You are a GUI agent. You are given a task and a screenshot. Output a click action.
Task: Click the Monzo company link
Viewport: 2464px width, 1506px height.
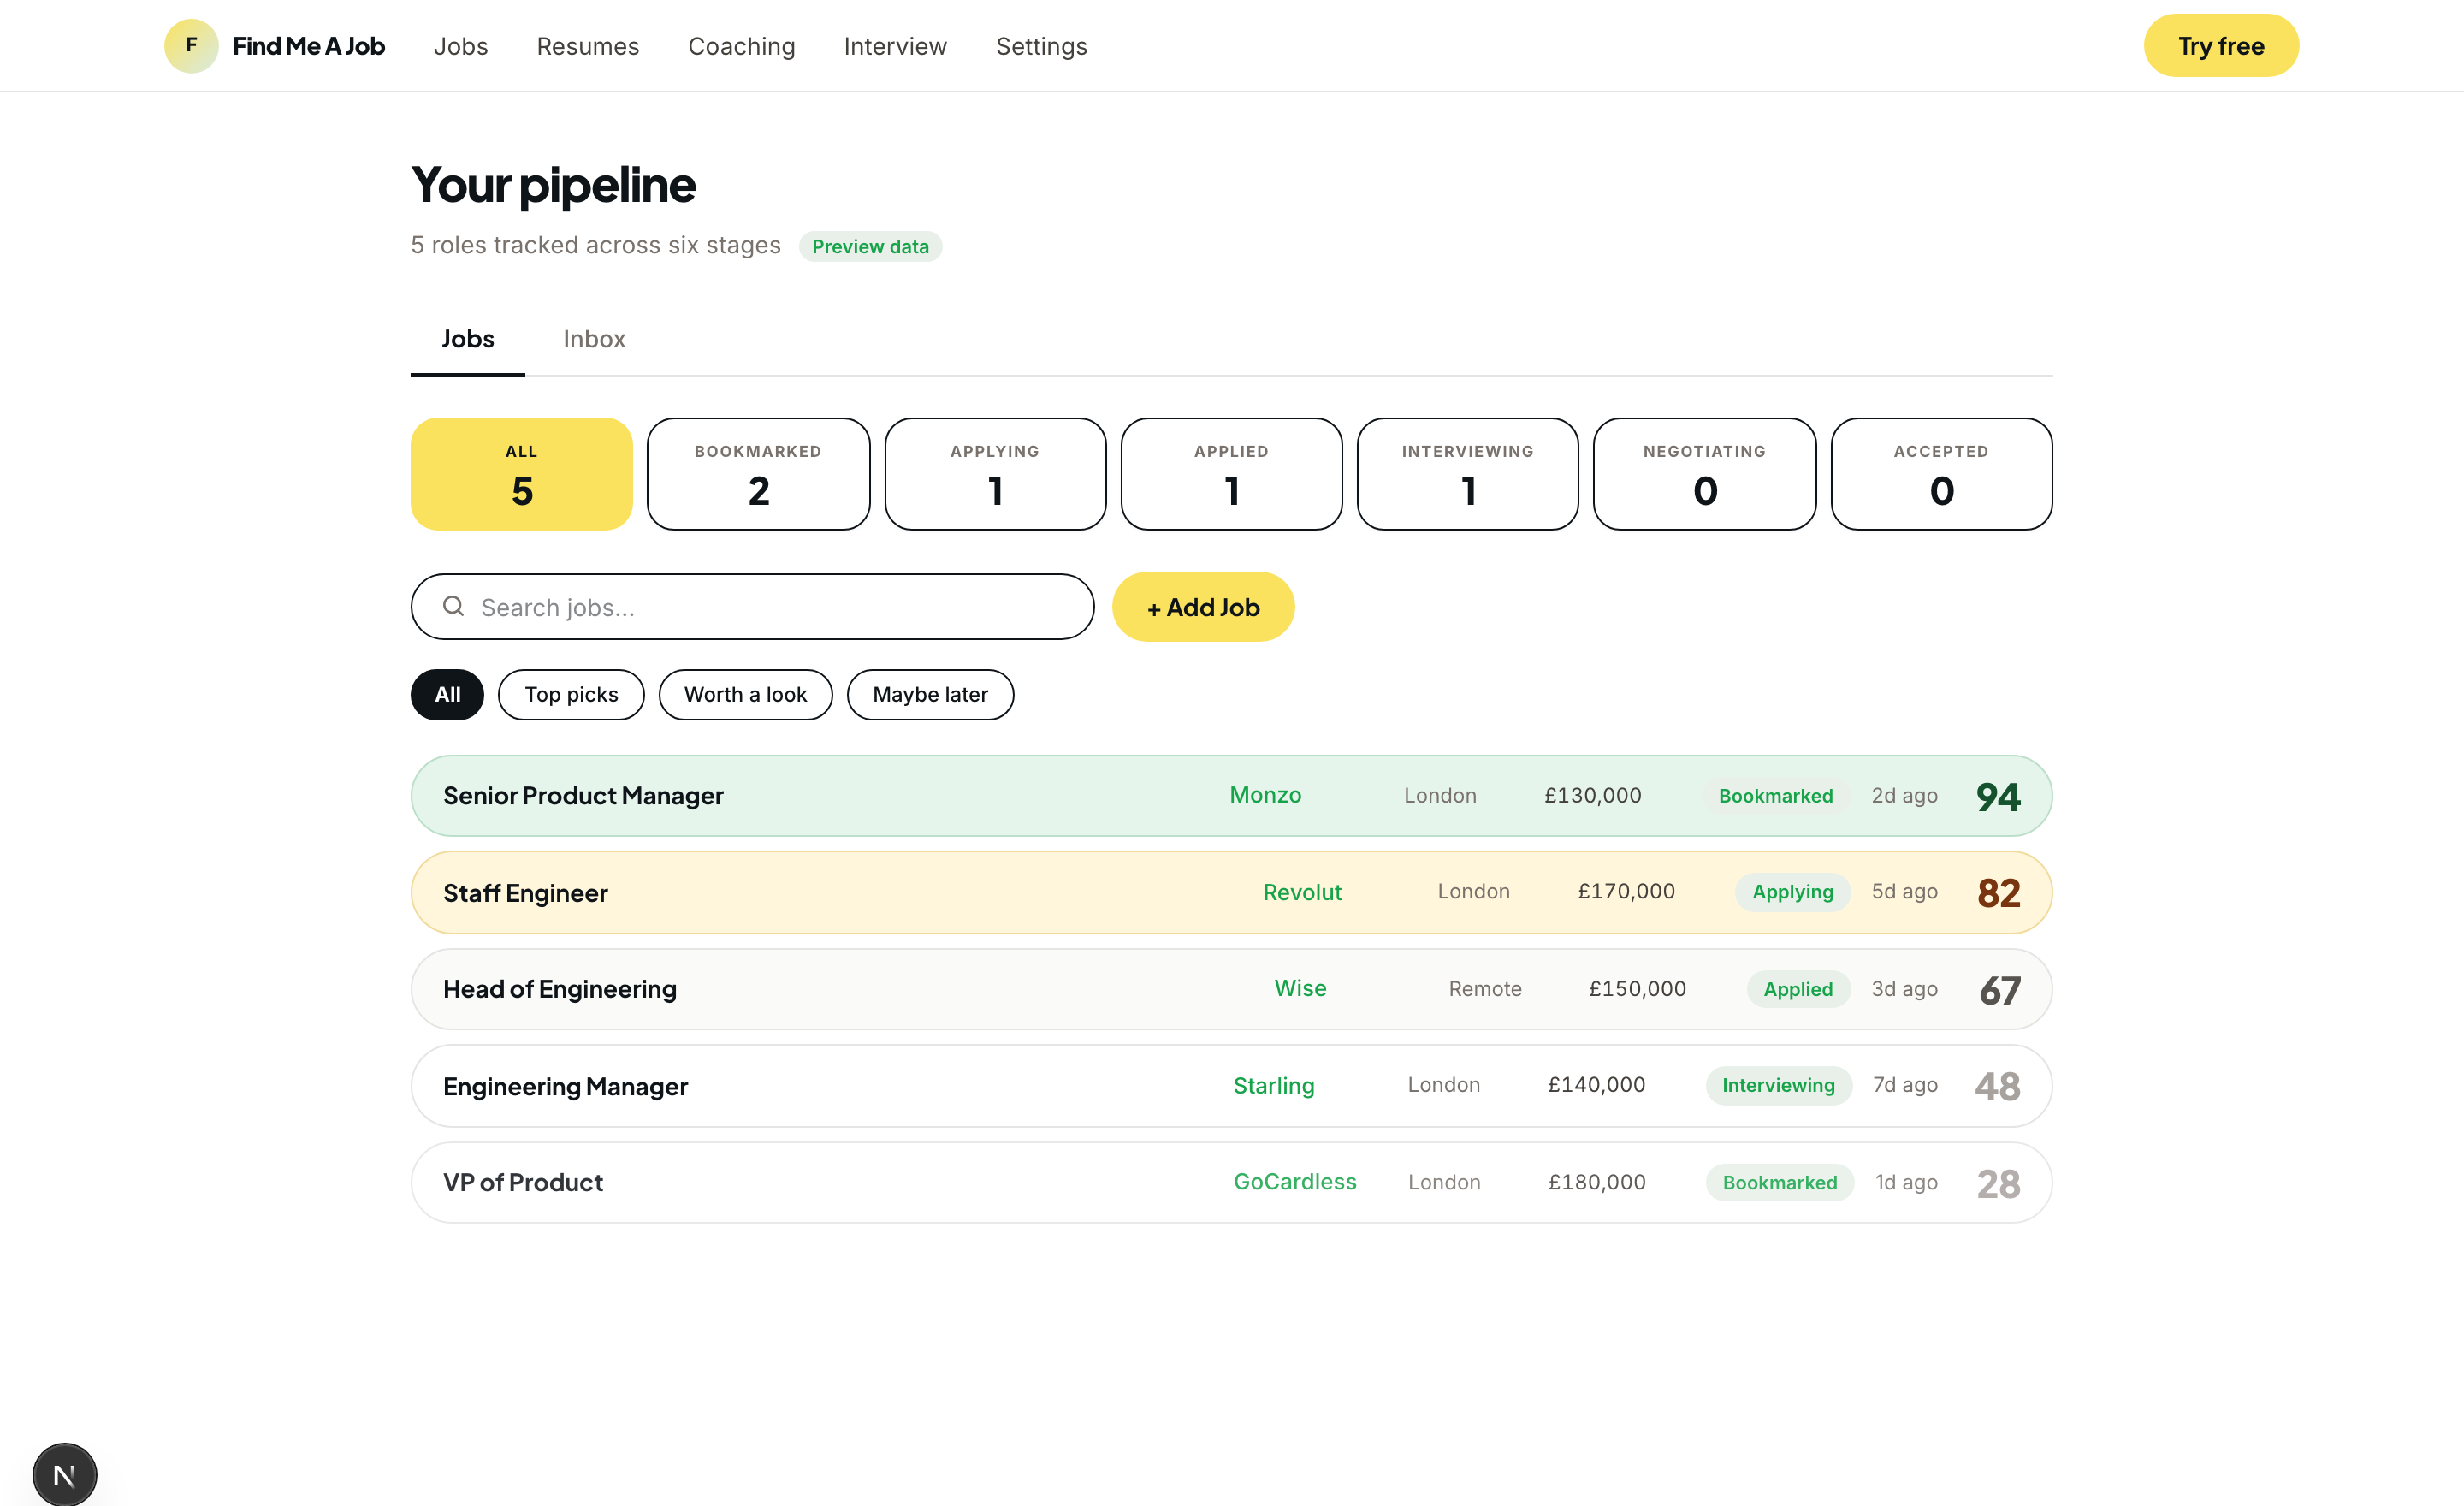(1265, 796)
